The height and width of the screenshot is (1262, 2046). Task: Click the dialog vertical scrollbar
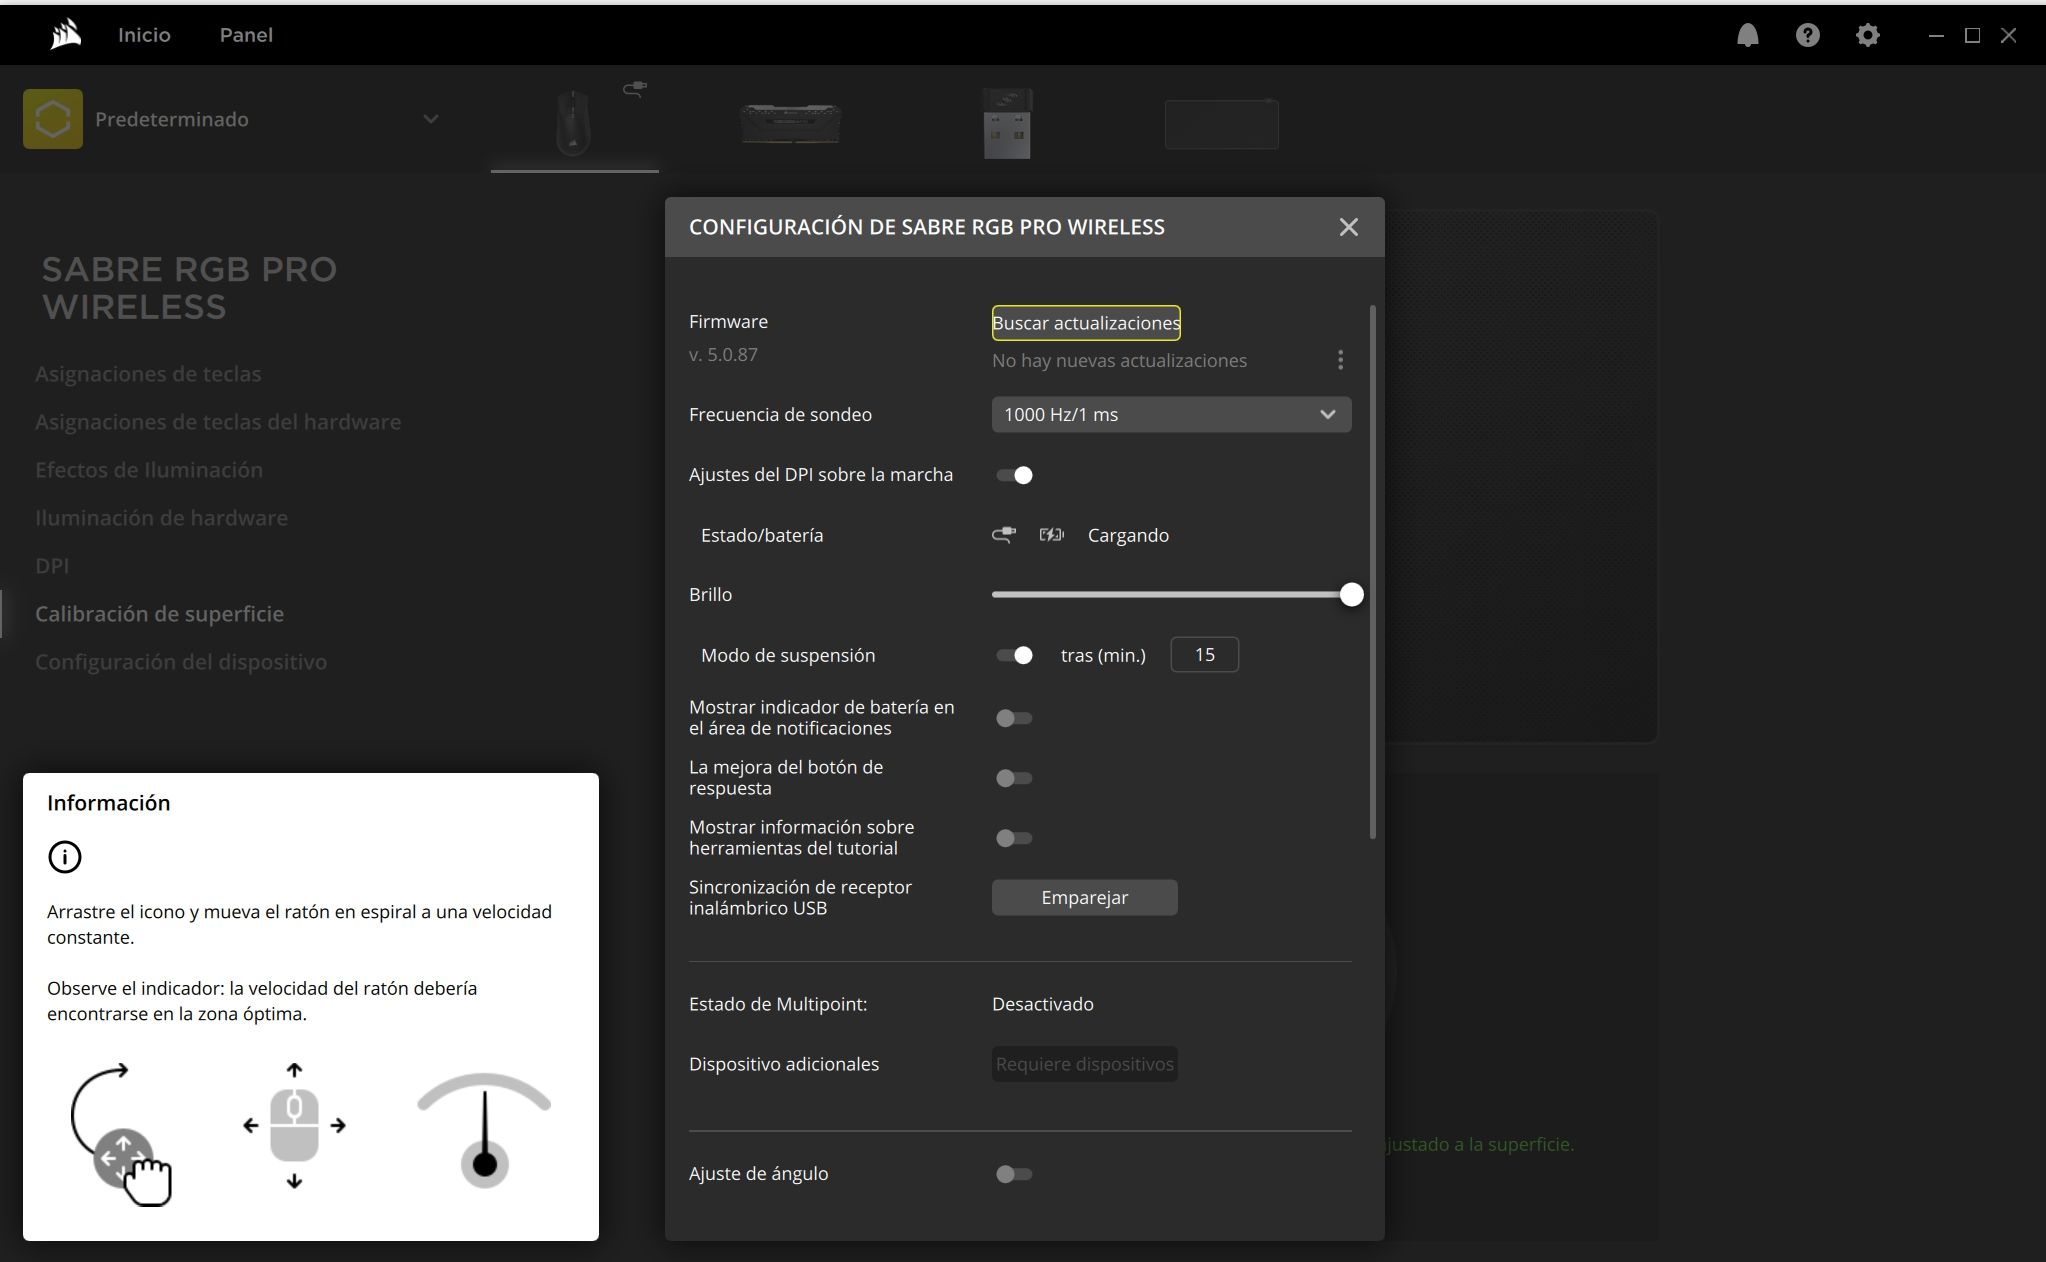[1373, 572]
